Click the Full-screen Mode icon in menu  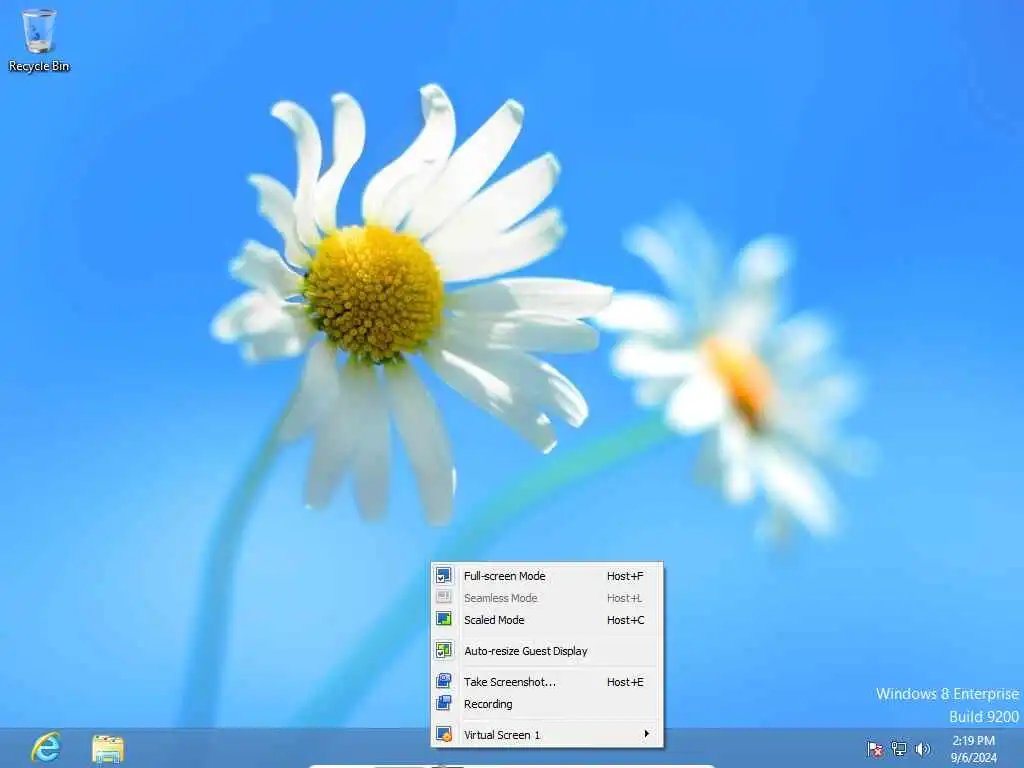tap(444, 575)
